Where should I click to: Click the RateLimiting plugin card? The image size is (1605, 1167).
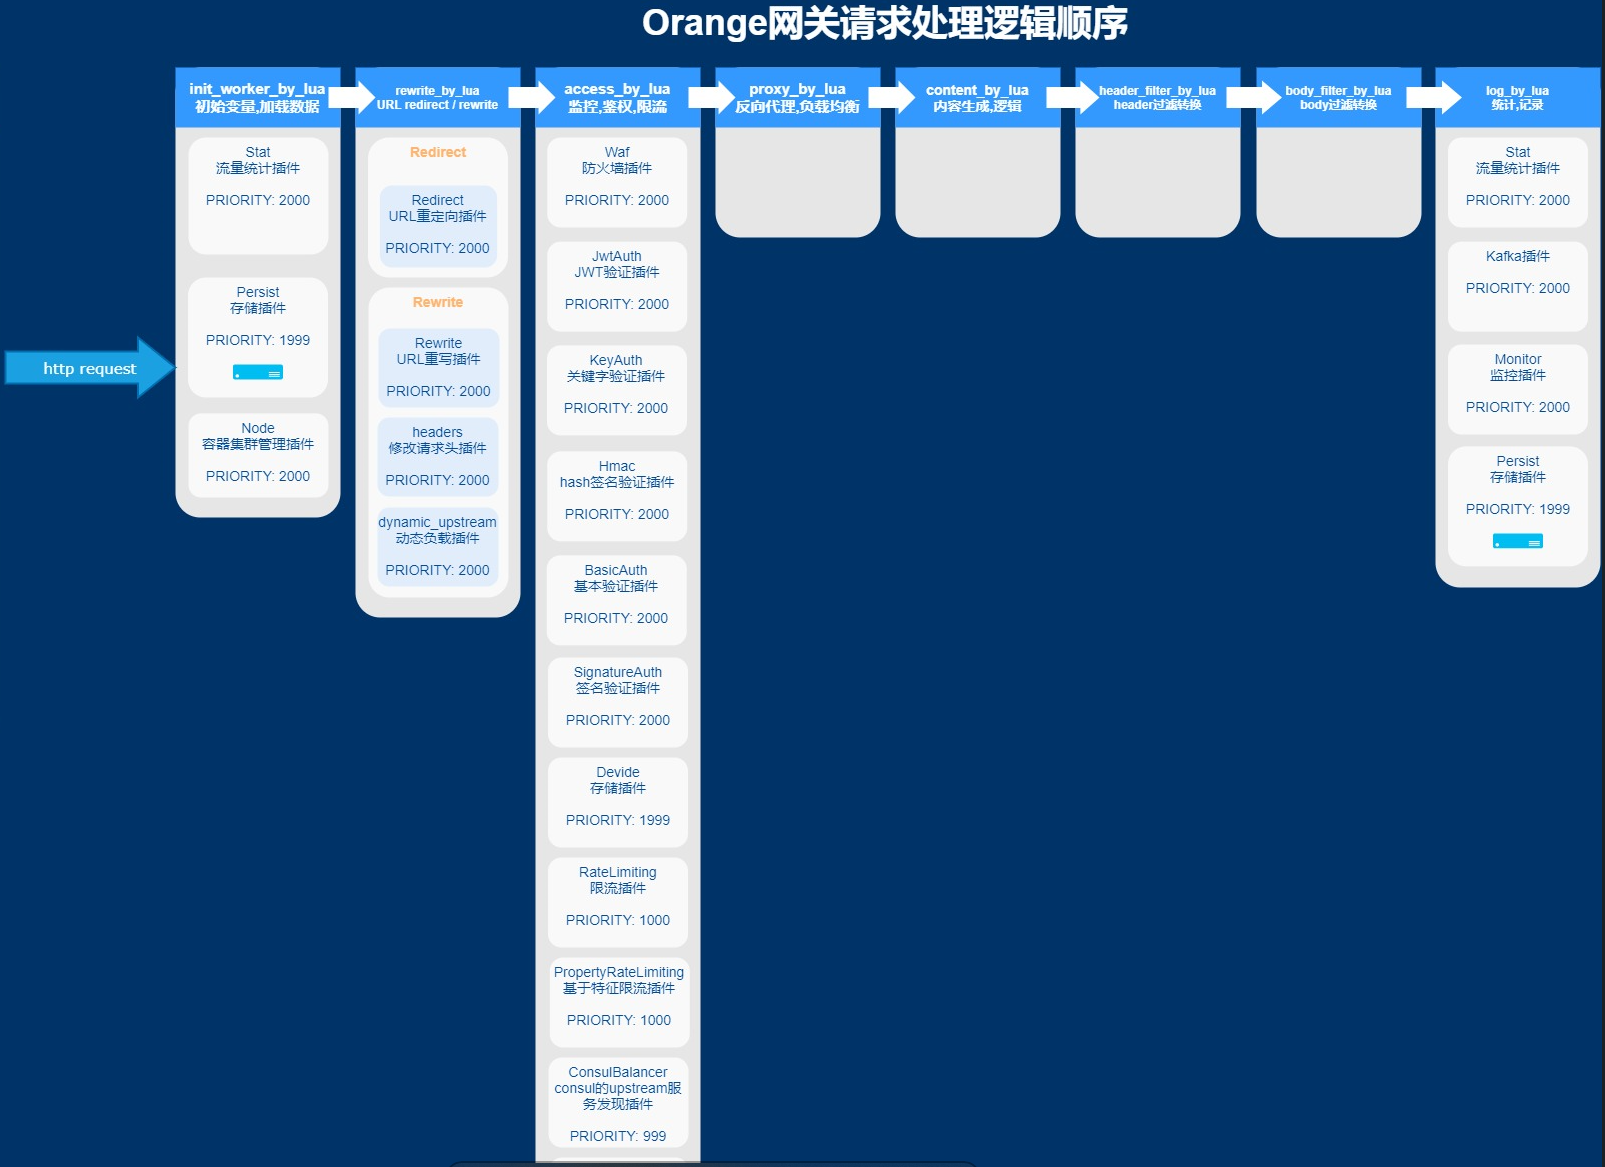618,903
